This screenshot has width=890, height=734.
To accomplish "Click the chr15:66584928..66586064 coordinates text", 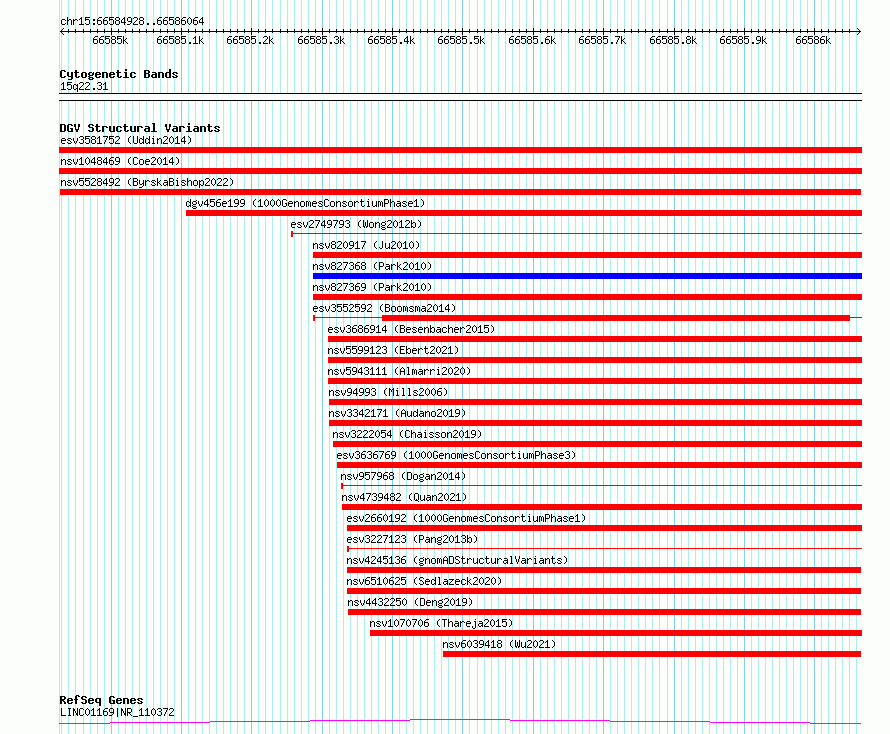I will click(x=132, y=22).
